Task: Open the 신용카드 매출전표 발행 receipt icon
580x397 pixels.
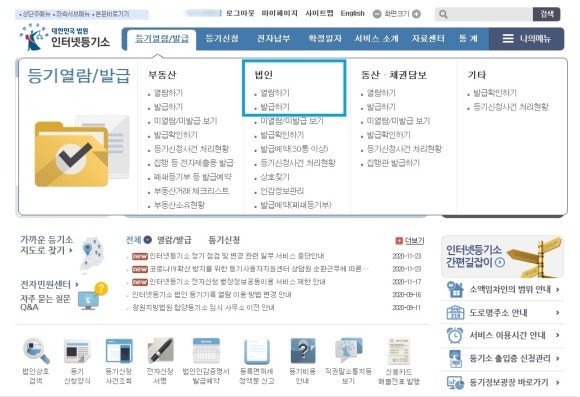Action: (398, 351)
